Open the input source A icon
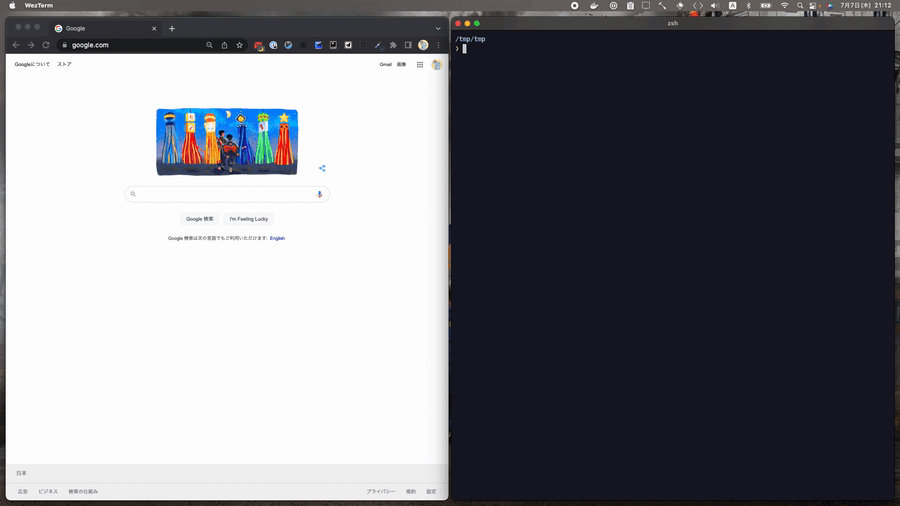The height and width of the screenshot is (506, 900). (732, 5)
